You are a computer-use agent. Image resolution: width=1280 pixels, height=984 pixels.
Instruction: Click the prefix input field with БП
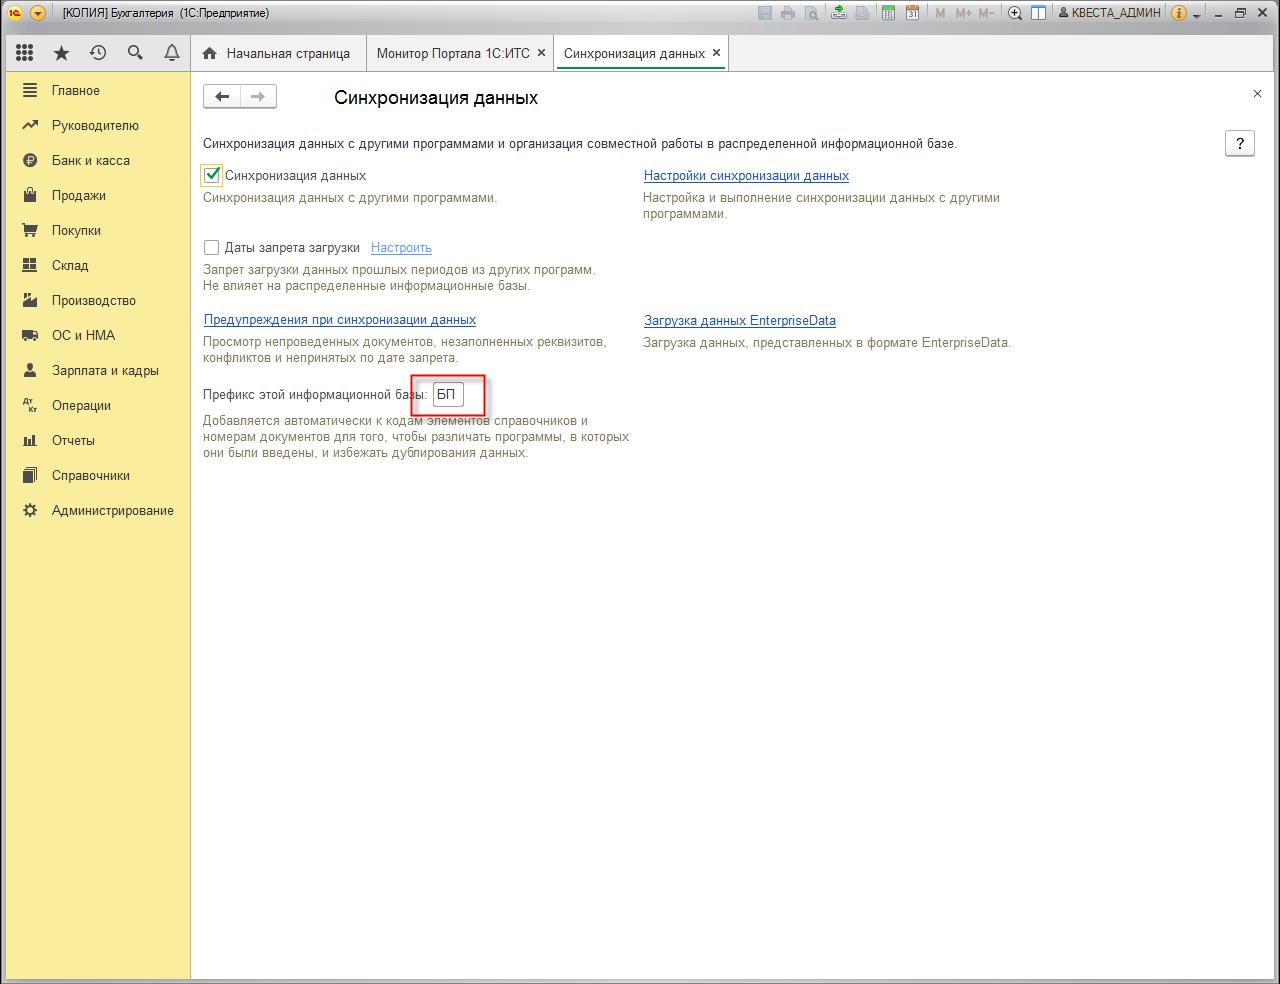tap(448, 394)
